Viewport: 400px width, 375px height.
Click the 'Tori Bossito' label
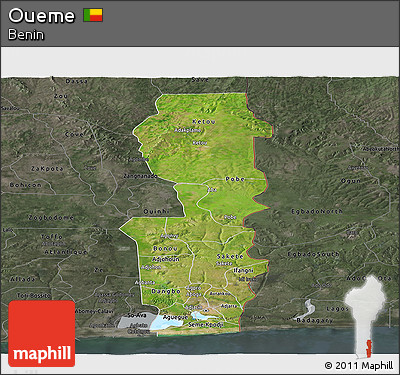(34, 295)
